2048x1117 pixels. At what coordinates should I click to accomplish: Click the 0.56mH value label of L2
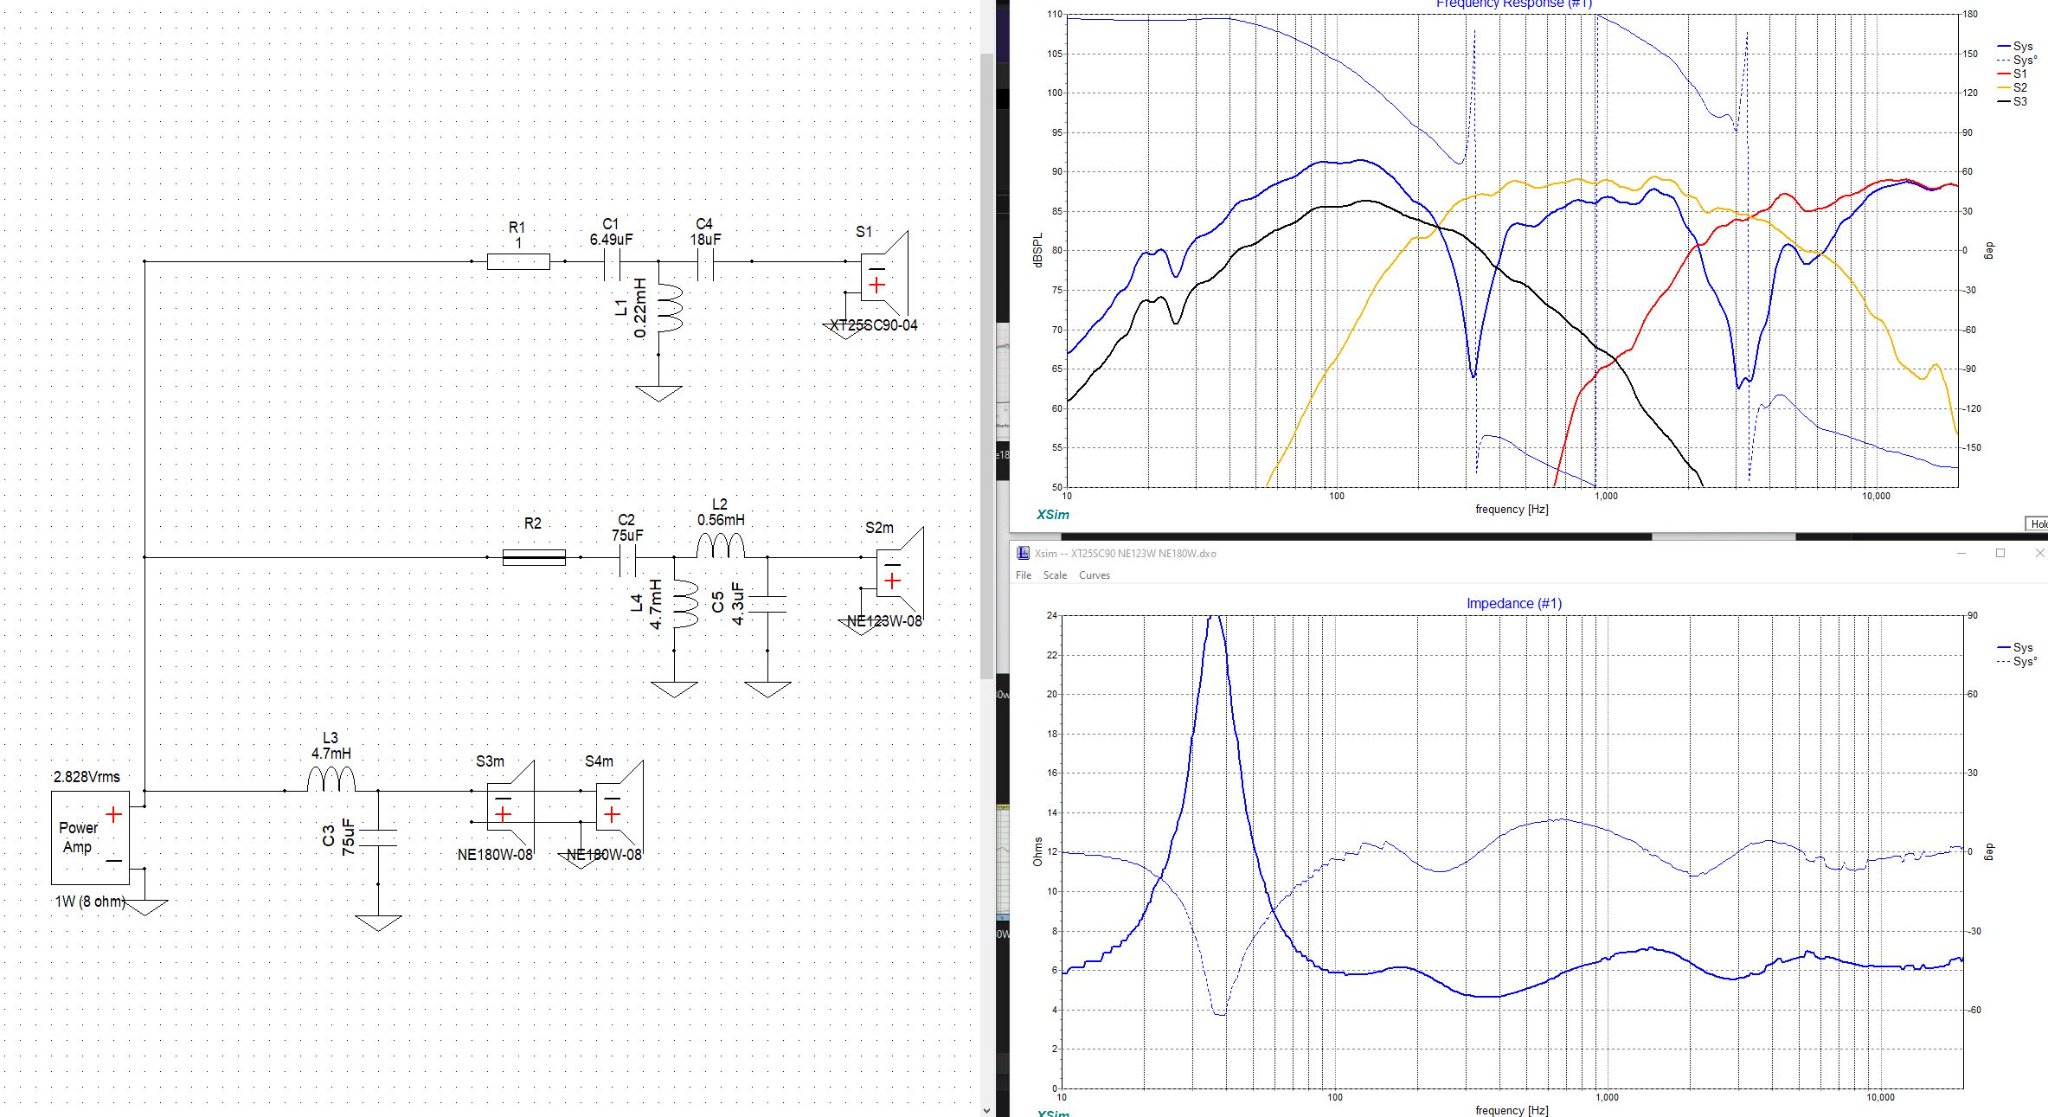click(721, 520)
